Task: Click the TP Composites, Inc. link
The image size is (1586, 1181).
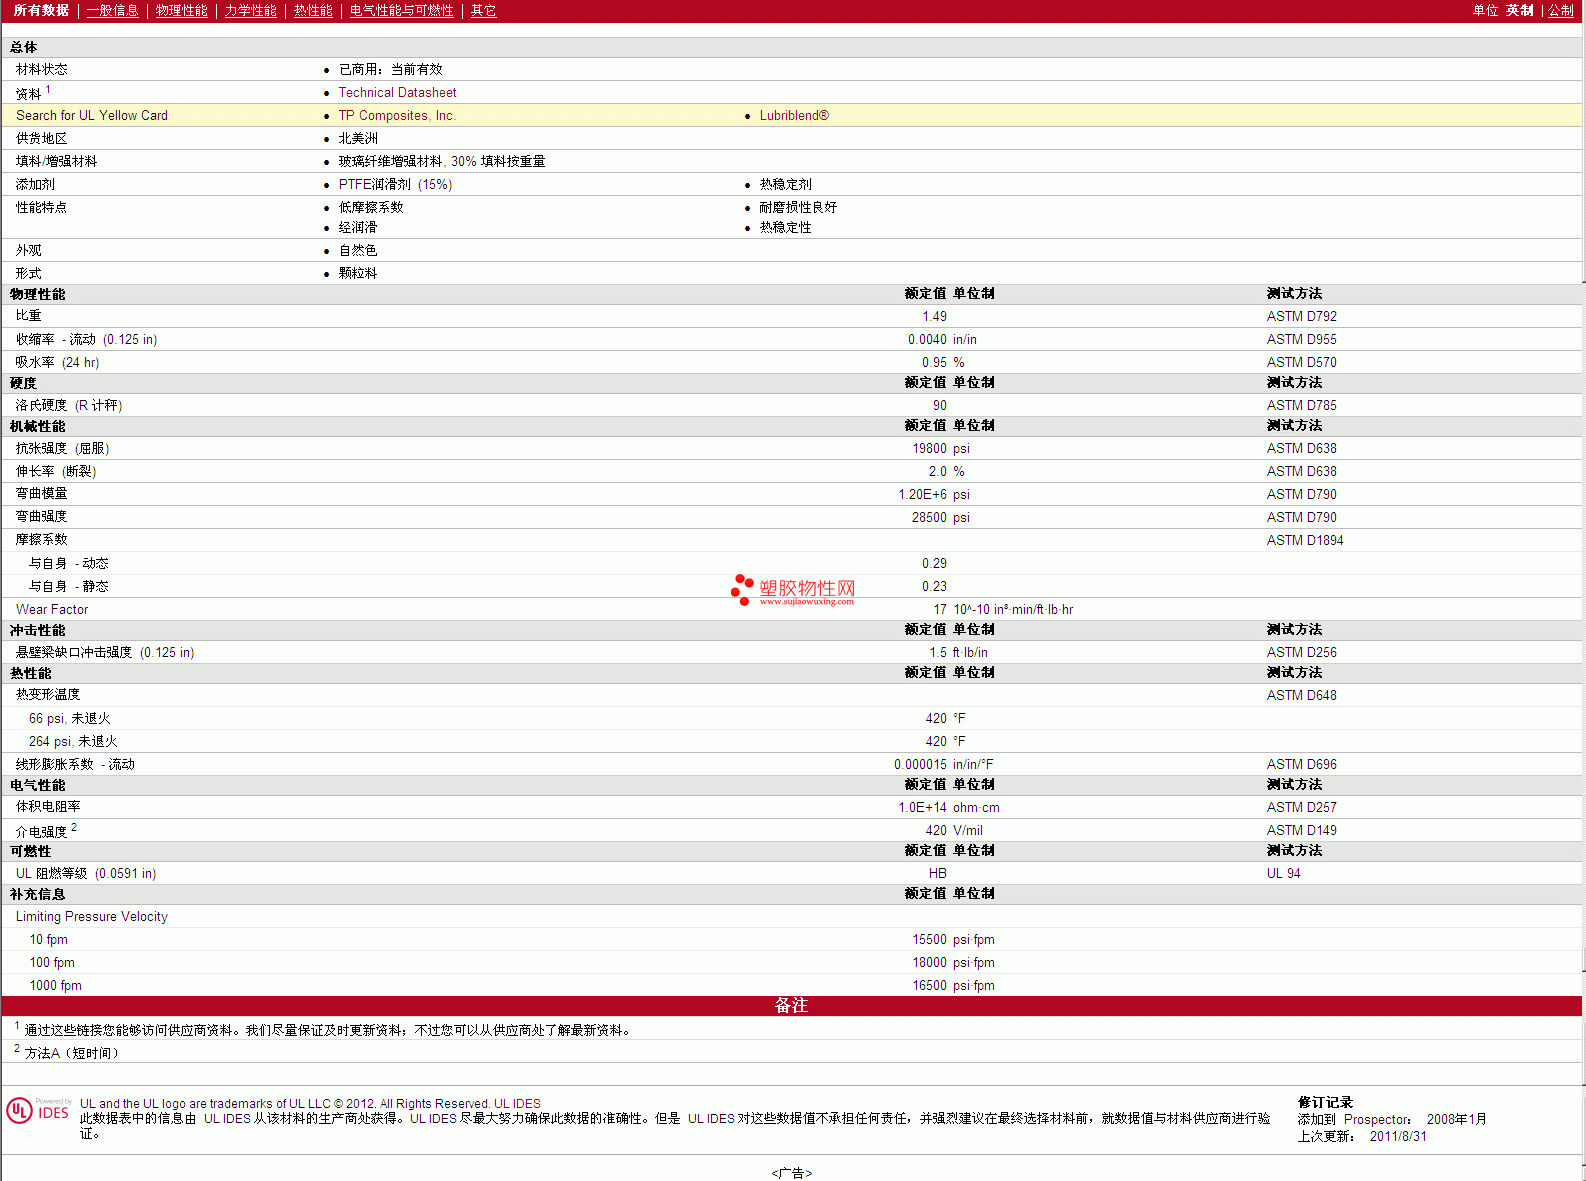Action: [397, 116]
